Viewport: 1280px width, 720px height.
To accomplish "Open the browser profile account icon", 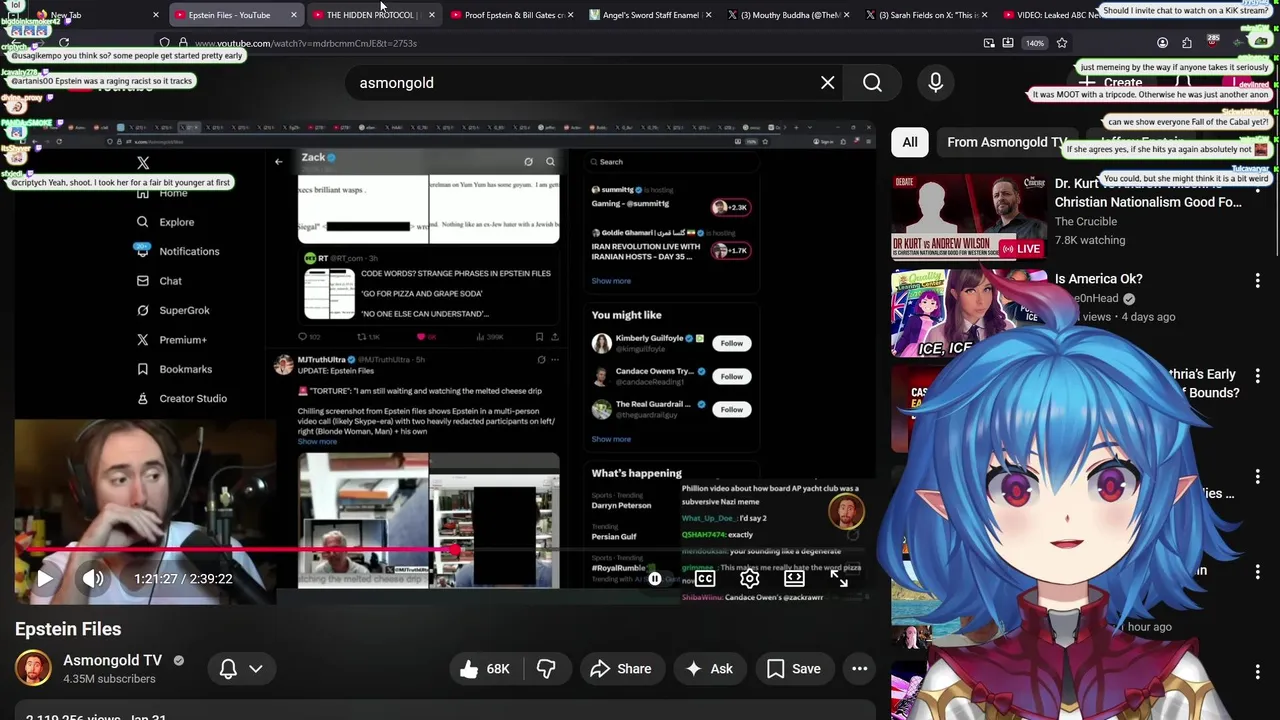I will [1162, 43].
